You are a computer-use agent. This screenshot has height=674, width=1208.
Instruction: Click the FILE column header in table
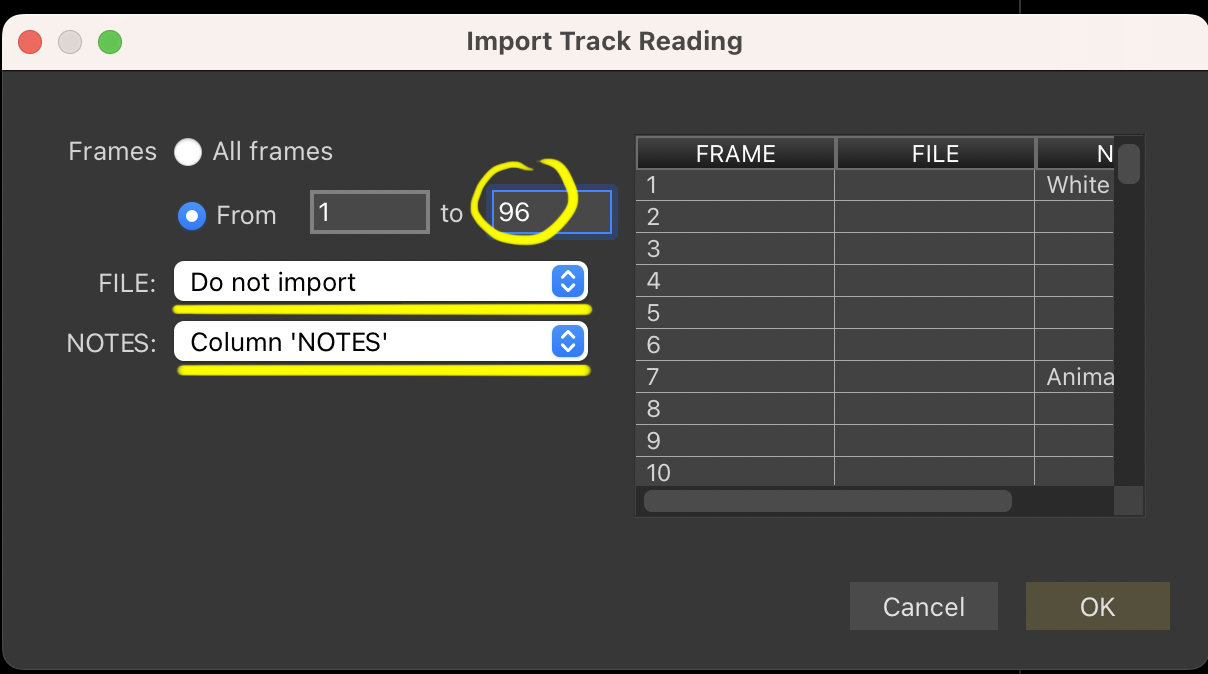(x=936, y=153)
